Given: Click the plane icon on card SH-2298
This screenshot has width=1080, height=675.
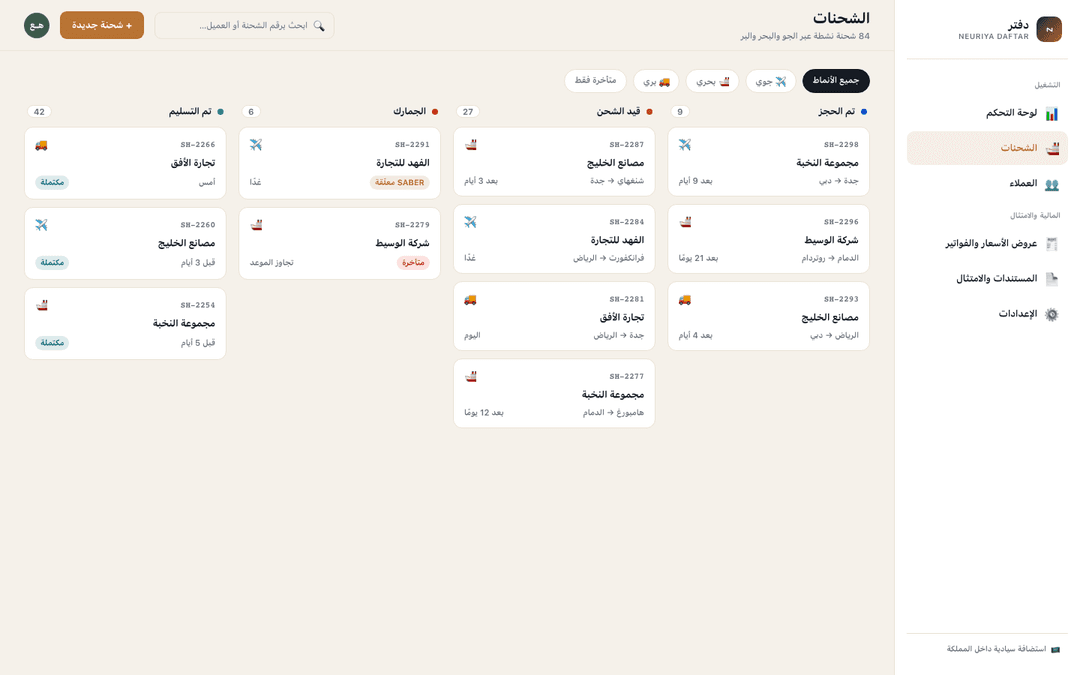Looking at the screenshot, I should pos(685,145).
